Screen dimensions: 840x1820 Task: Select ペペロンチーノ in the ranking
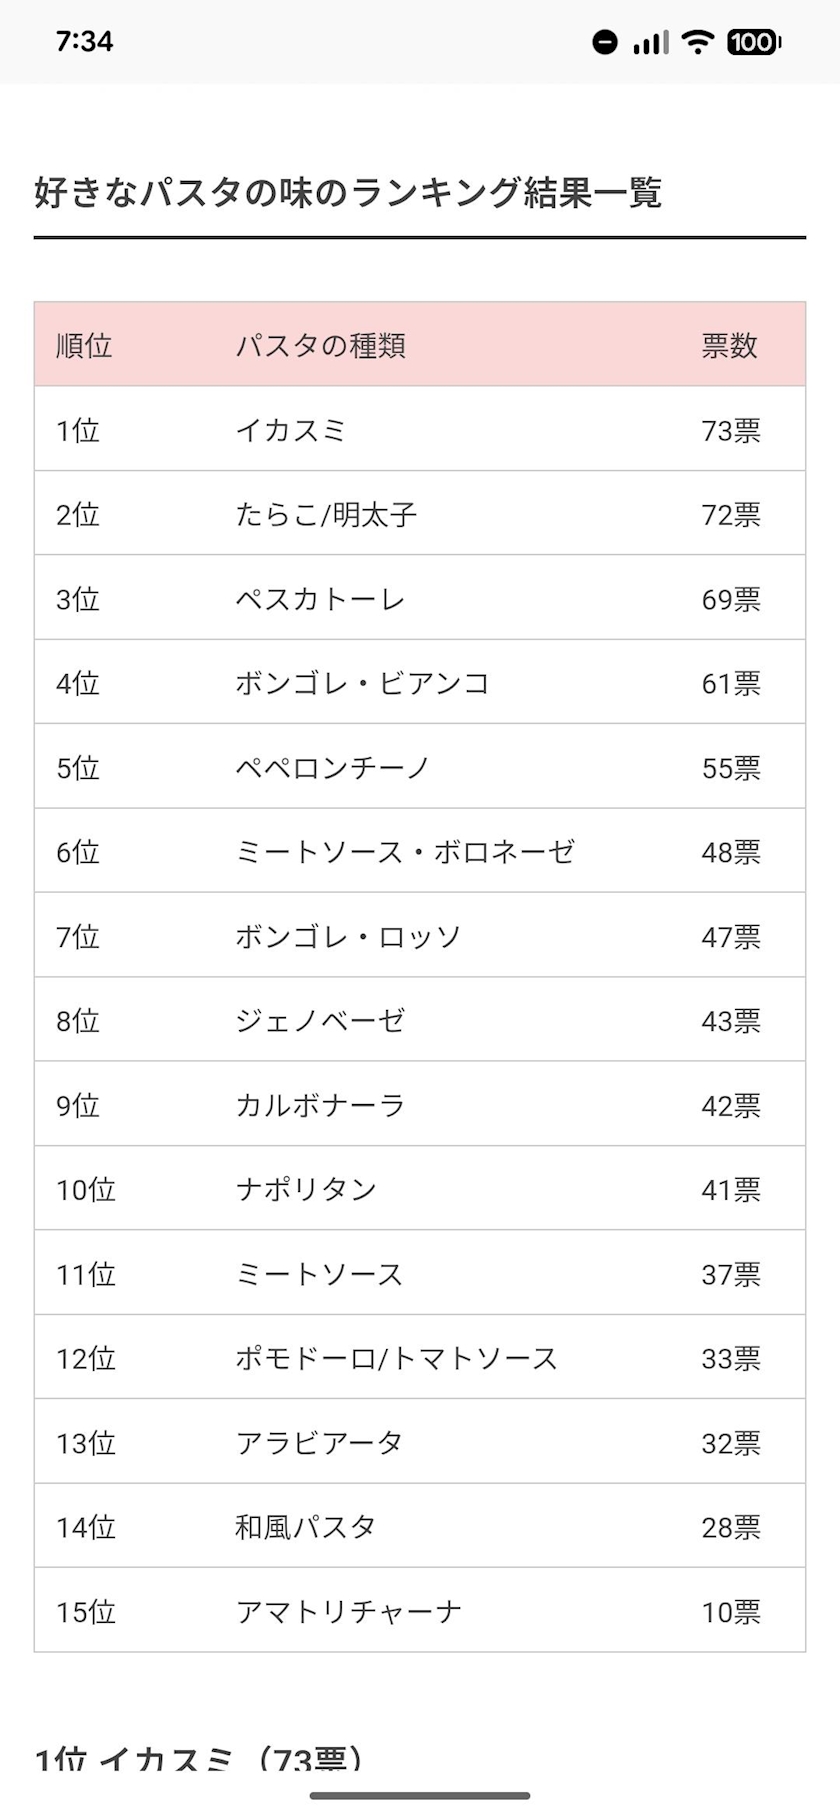[x=332, y=768]
